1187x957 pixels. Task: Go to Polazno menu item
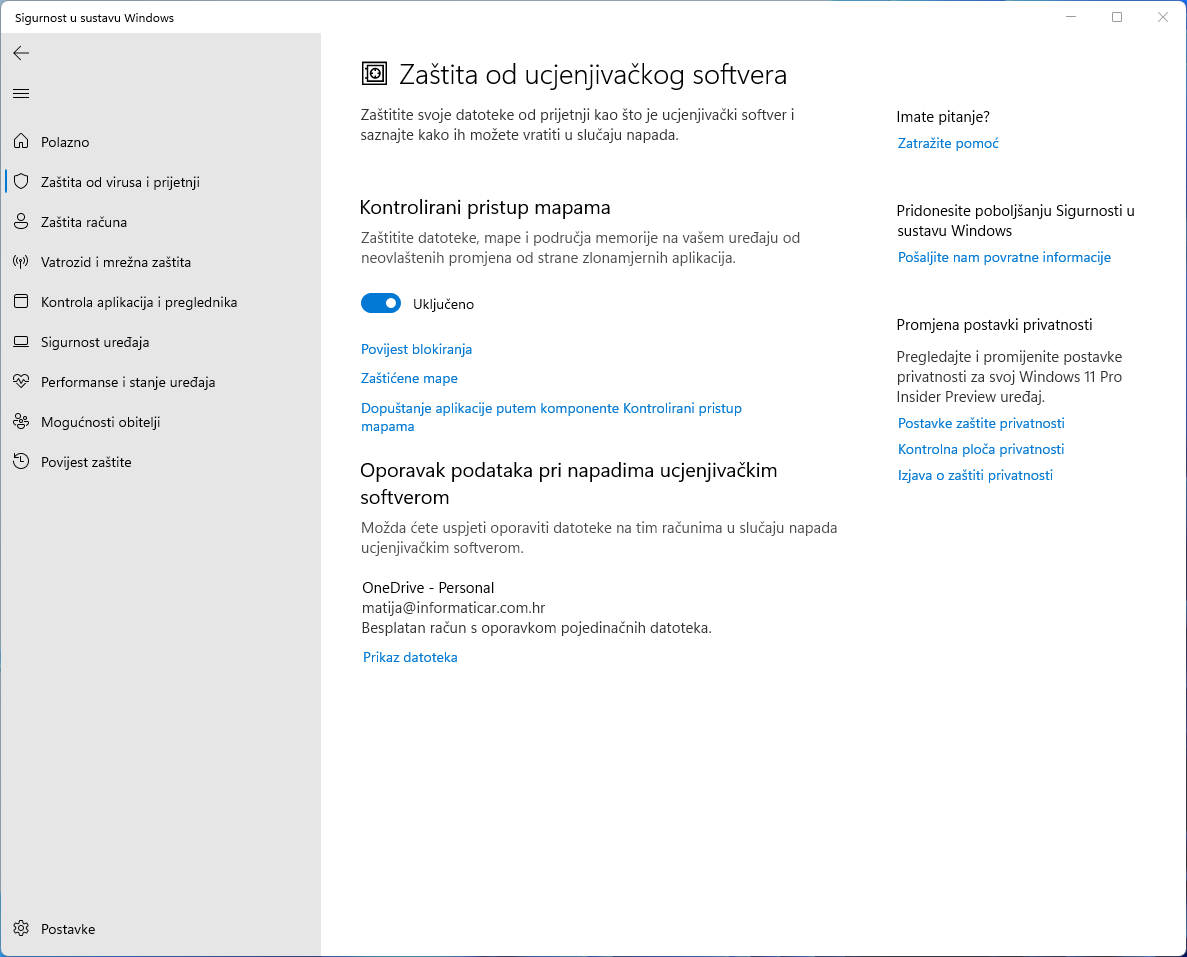(160, 142)
